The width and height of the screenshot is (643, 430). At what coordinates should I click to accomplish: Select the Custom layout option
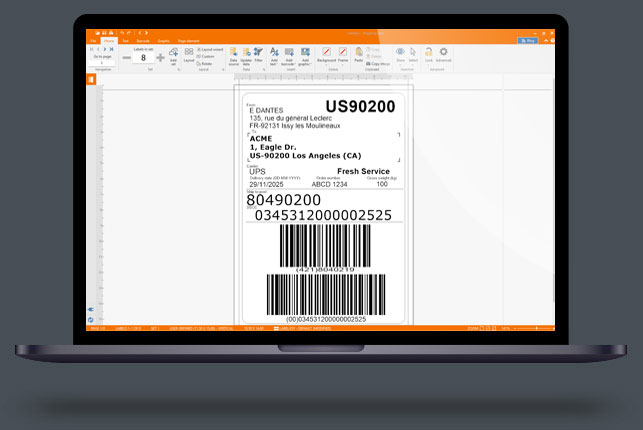207,55
